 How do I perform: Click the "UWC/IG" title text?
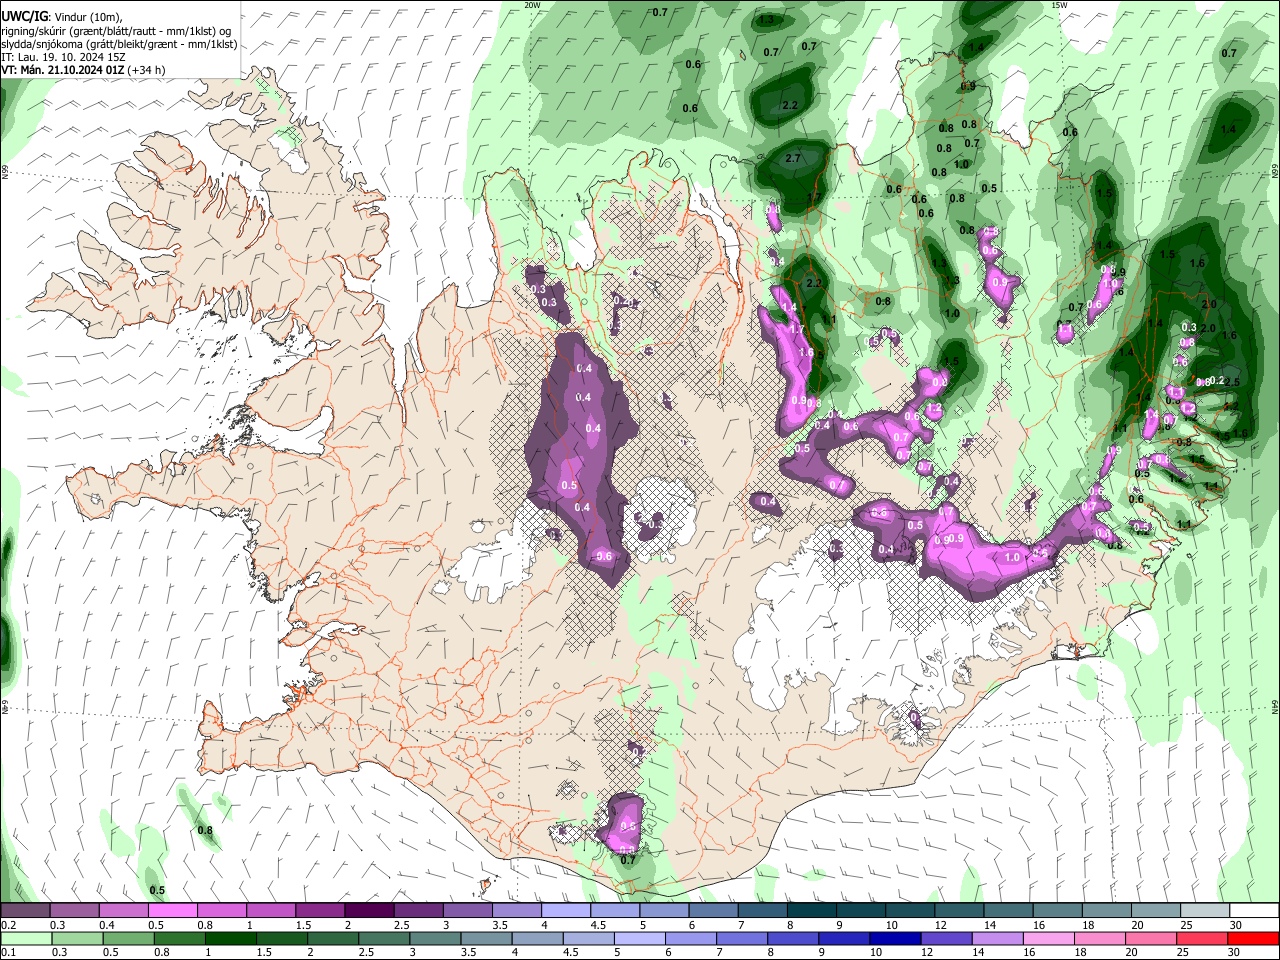coord(25,15)
